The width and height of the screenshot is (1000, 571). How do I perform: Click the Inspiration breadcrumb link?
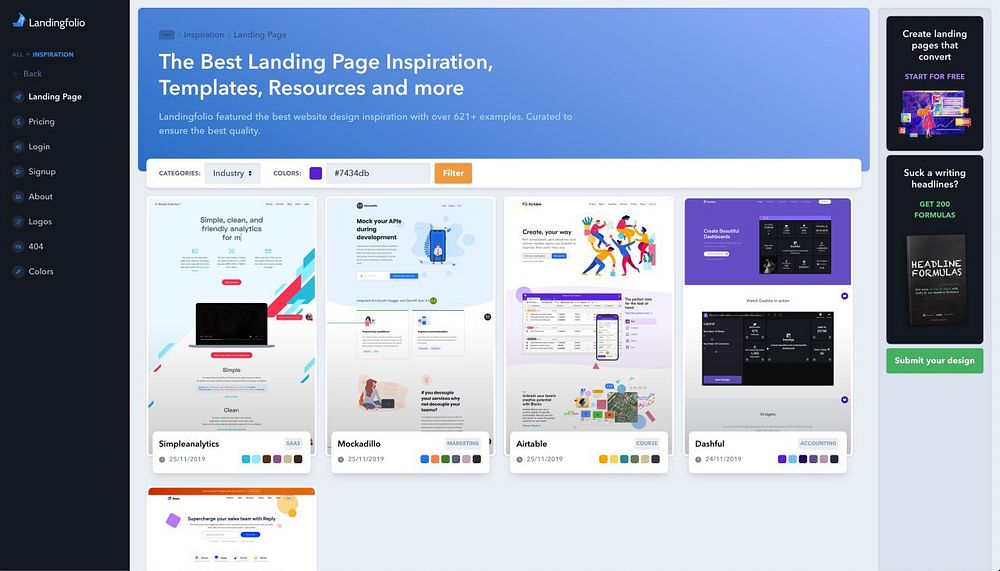(x=203, y=34)
